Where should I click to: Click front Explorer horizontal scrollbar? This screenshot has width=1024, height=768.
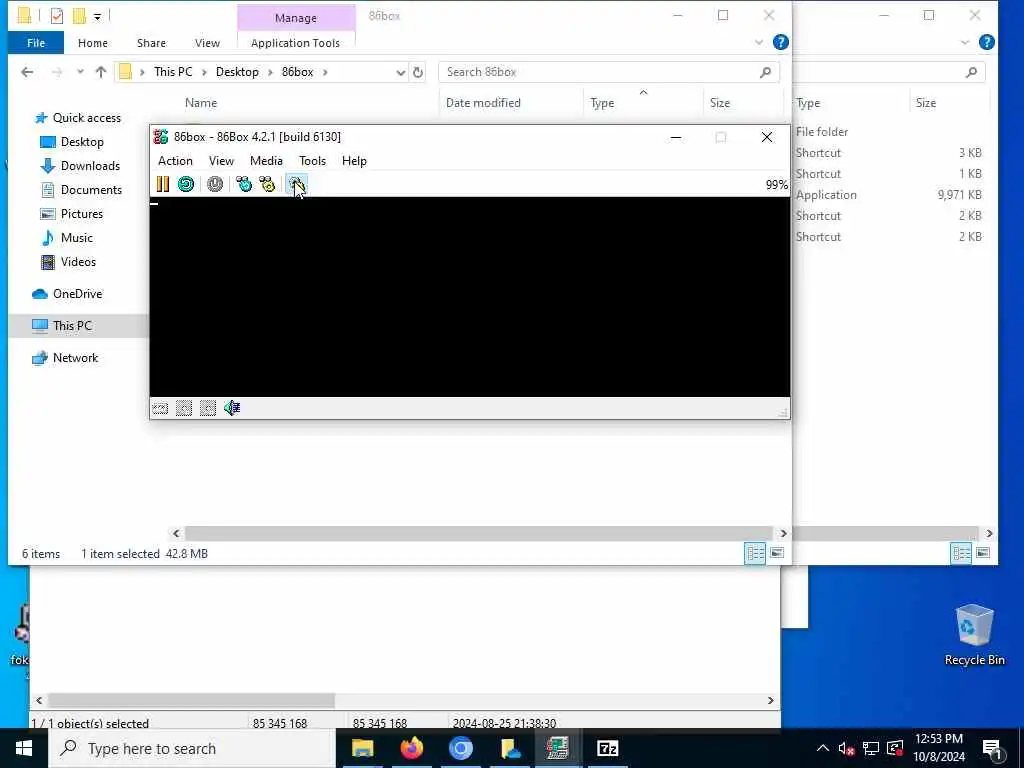[479, 534]
